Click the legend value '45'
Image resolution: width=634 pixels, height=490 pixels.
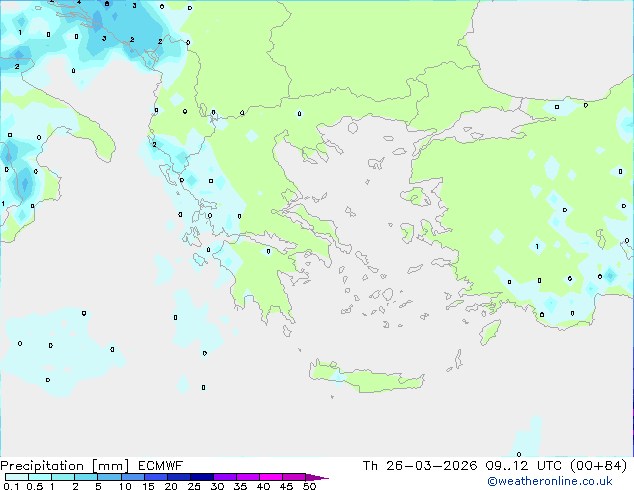click(286, 486)
